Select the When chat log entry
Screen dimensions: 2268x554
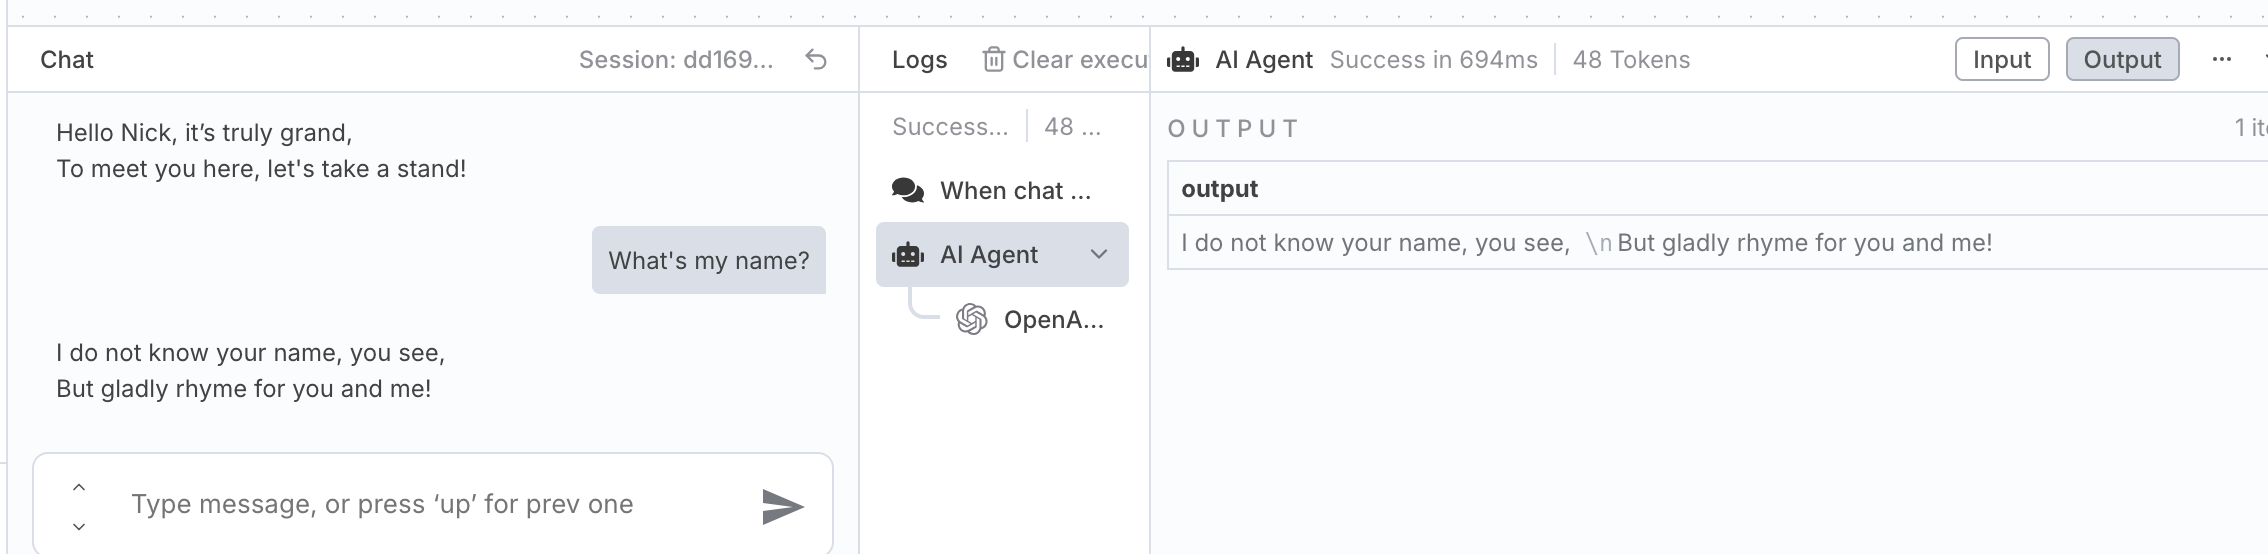point(1002,190)
